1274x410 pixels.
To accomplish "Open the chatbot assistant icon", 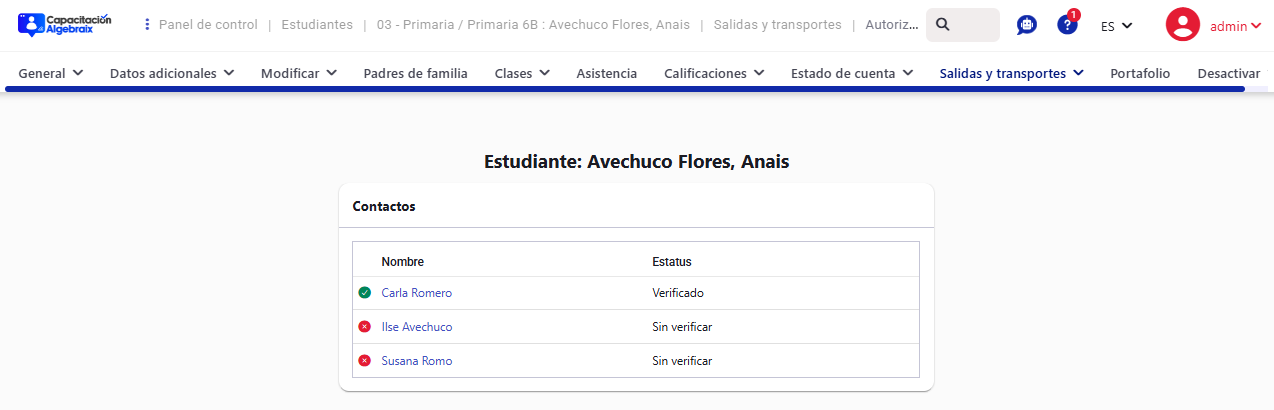I will click(x=1026, y=25).
